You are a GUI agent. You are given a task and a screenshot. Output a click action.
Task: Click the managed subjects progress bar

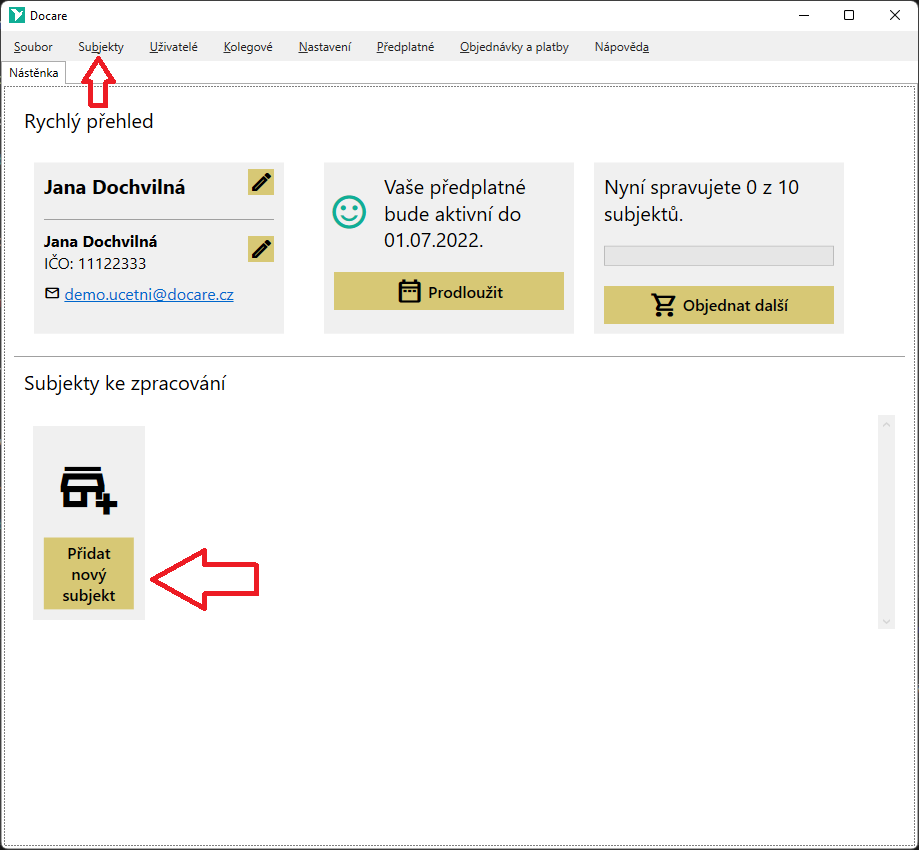coord(719,256)
